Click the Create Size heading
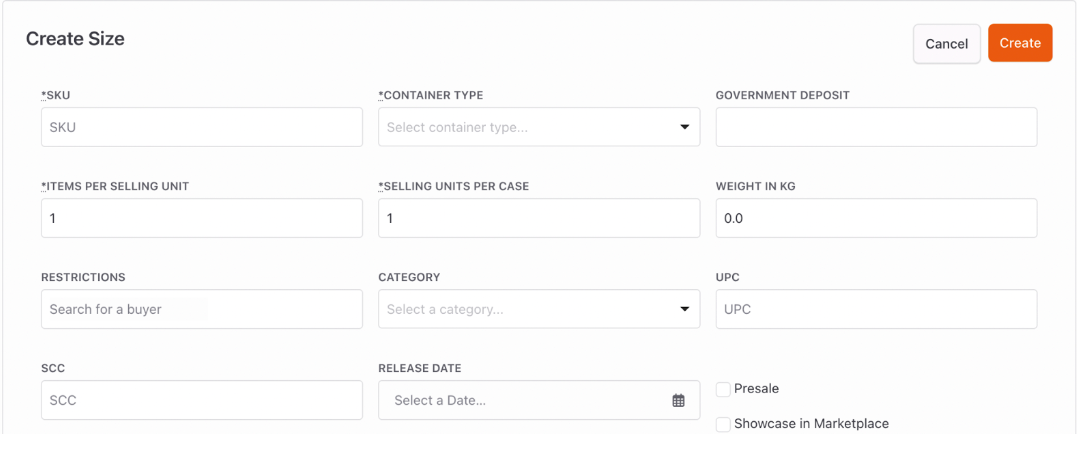The height and width of the screenshot is (449, 1077). coord(76,39)
